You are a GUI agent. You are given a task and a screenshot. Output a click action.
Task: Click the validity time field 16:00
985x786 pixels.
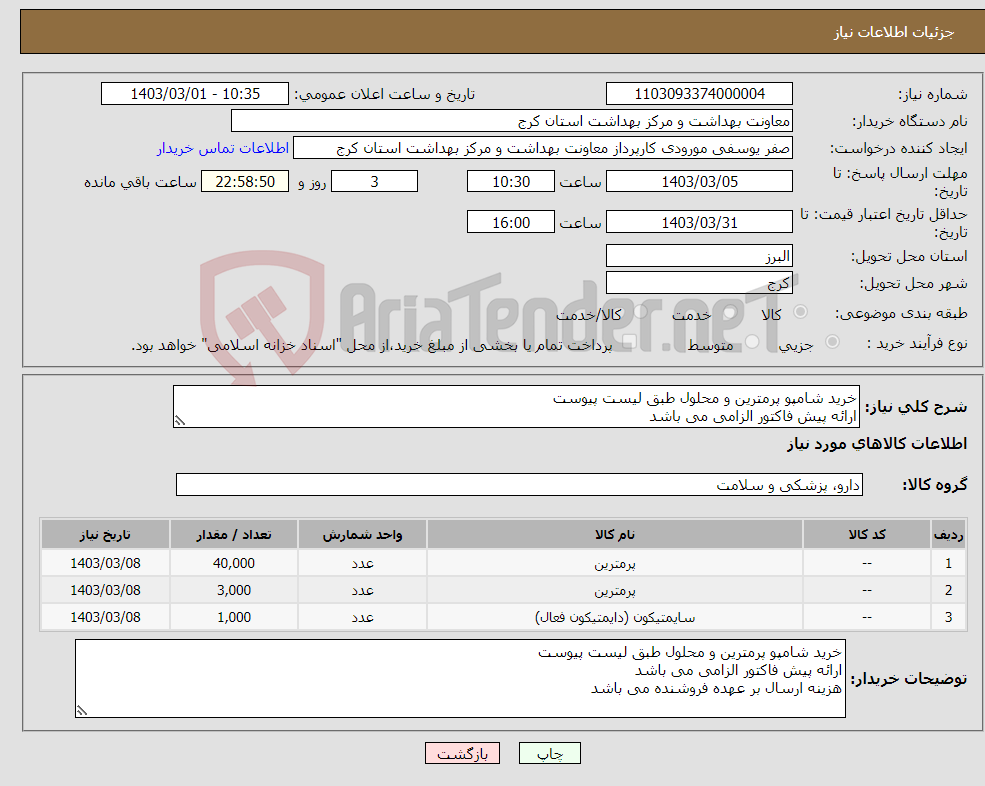(x=511, y=222)
